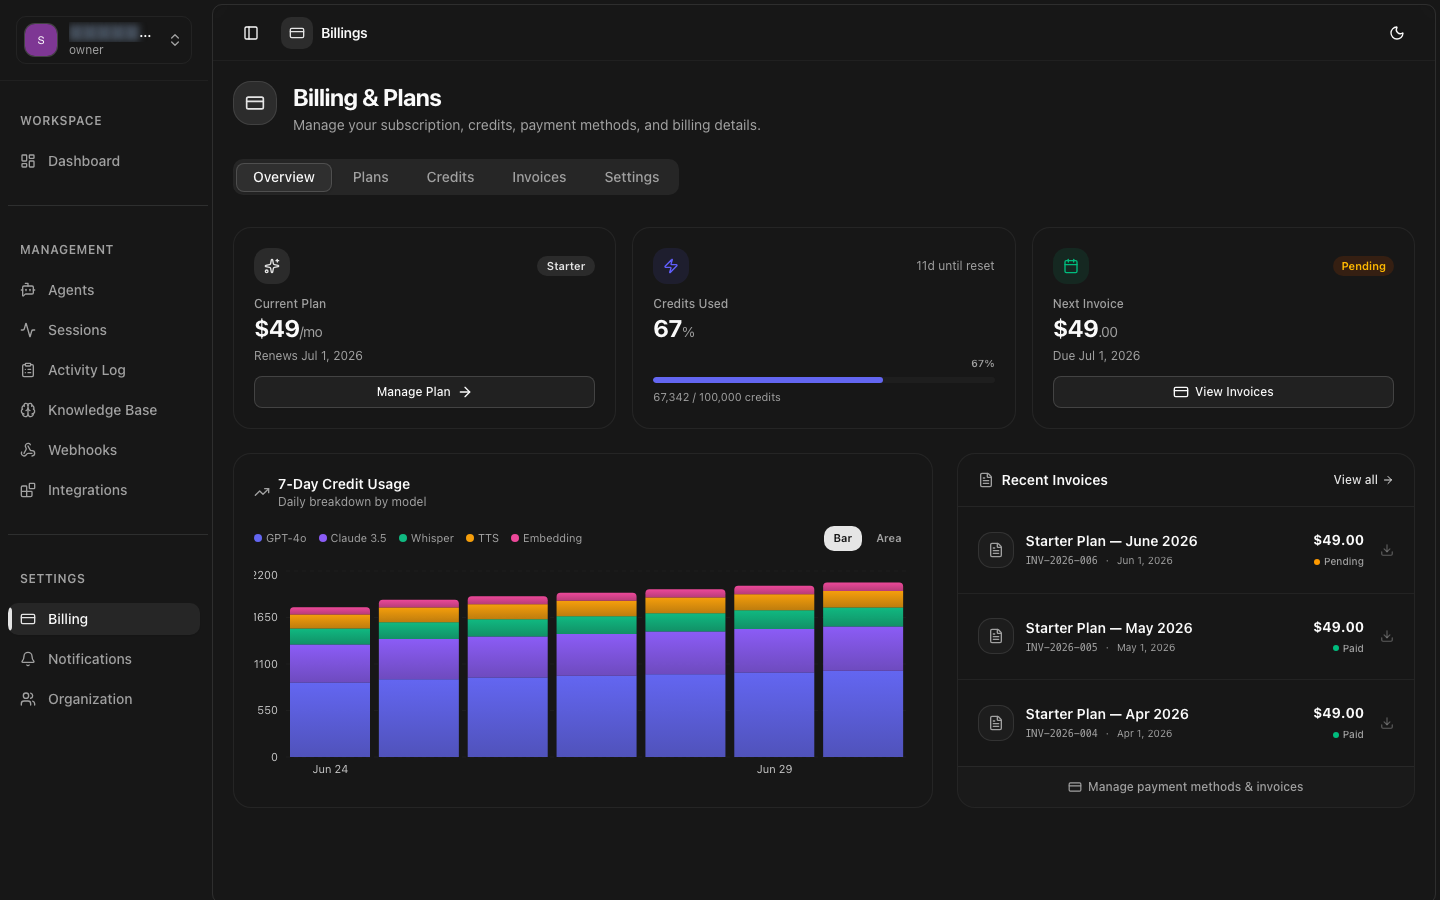Click document icon of June 2026 invoice

pyautogui.click(x=996, y=550)
